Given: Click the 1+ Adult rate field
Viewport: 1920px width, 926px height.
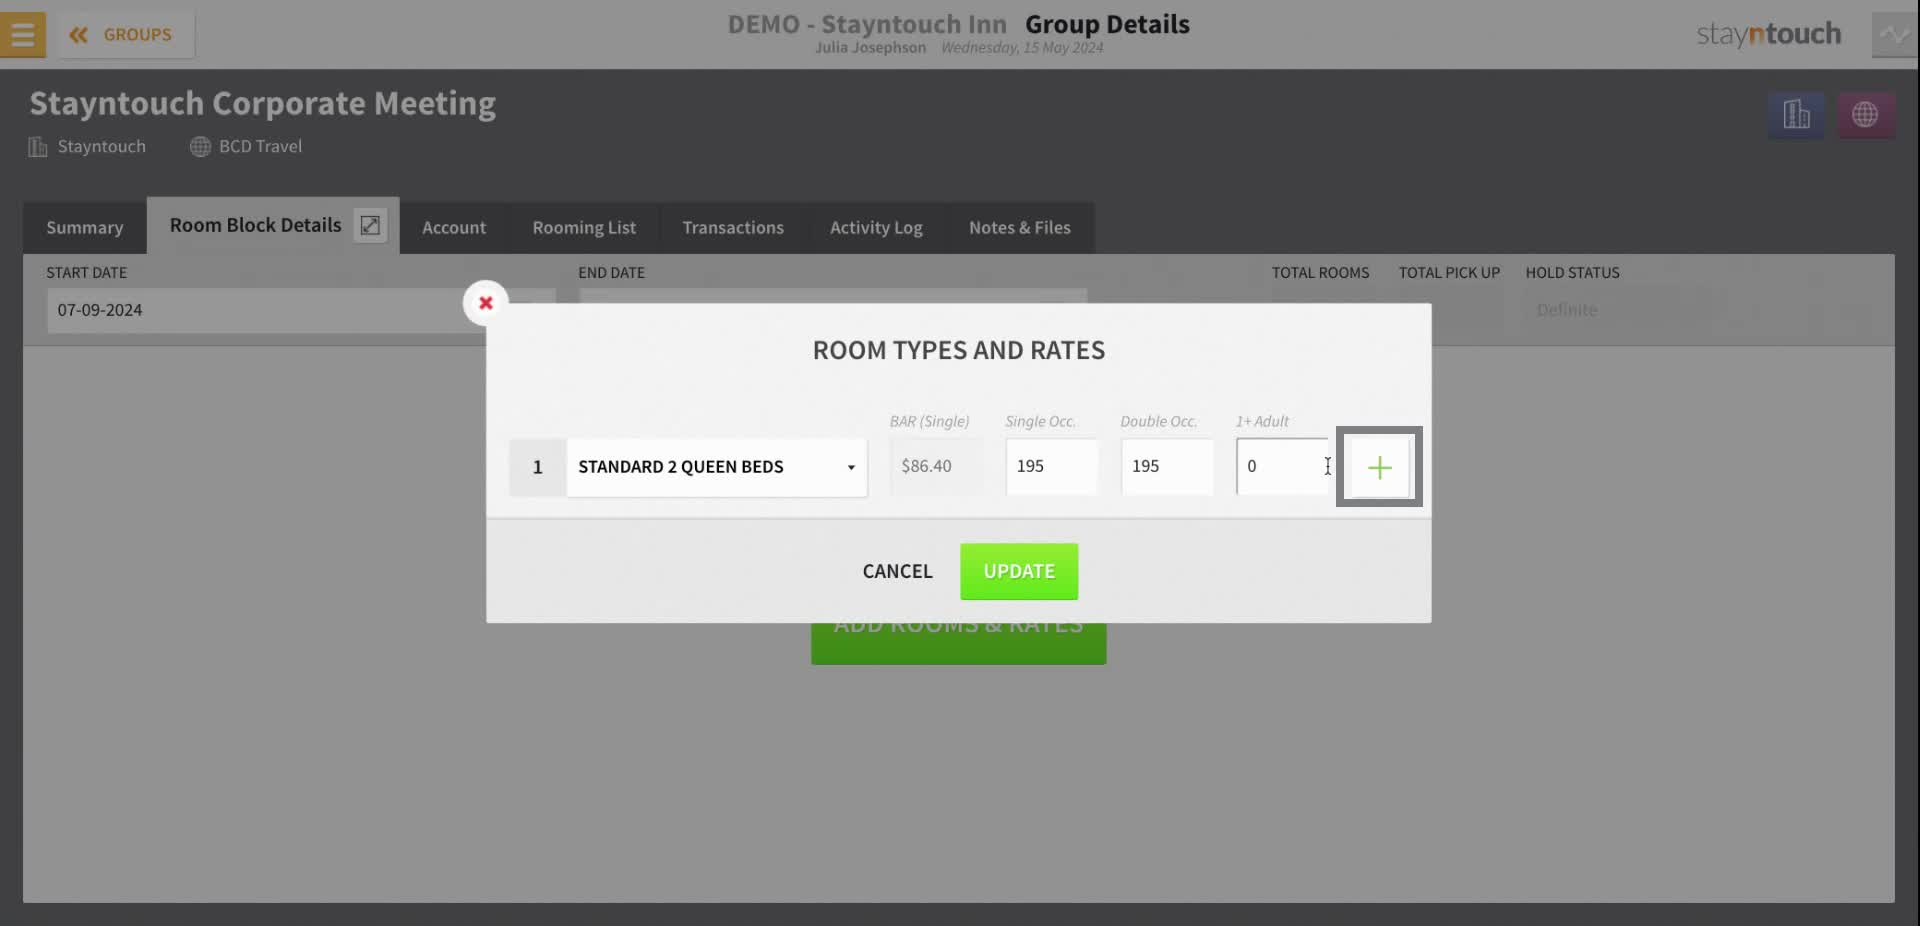Looking at the screenshot, I should tap(1282, 467).
